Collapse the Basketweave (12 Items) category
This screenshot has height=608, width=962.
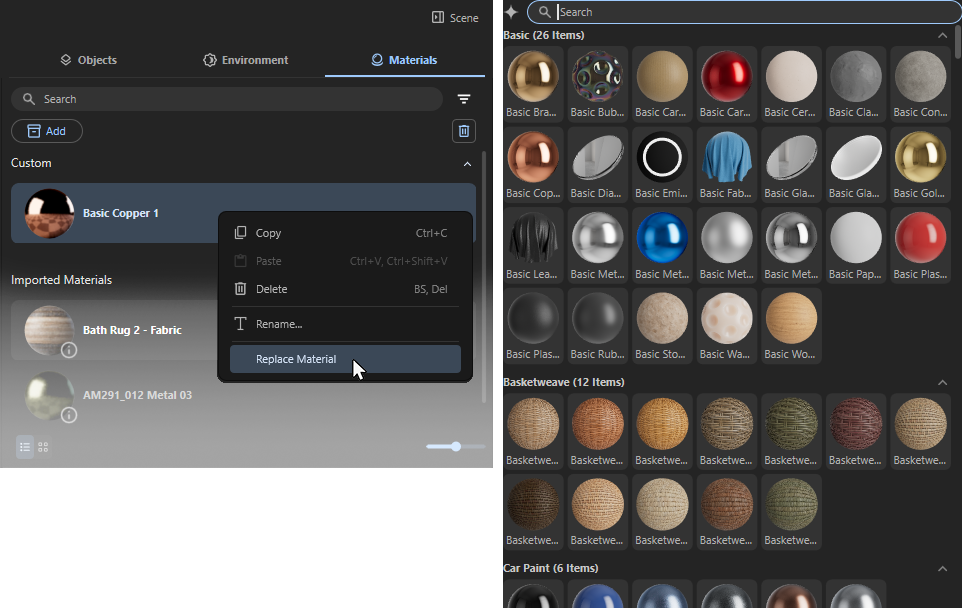(x=942, y=381)
